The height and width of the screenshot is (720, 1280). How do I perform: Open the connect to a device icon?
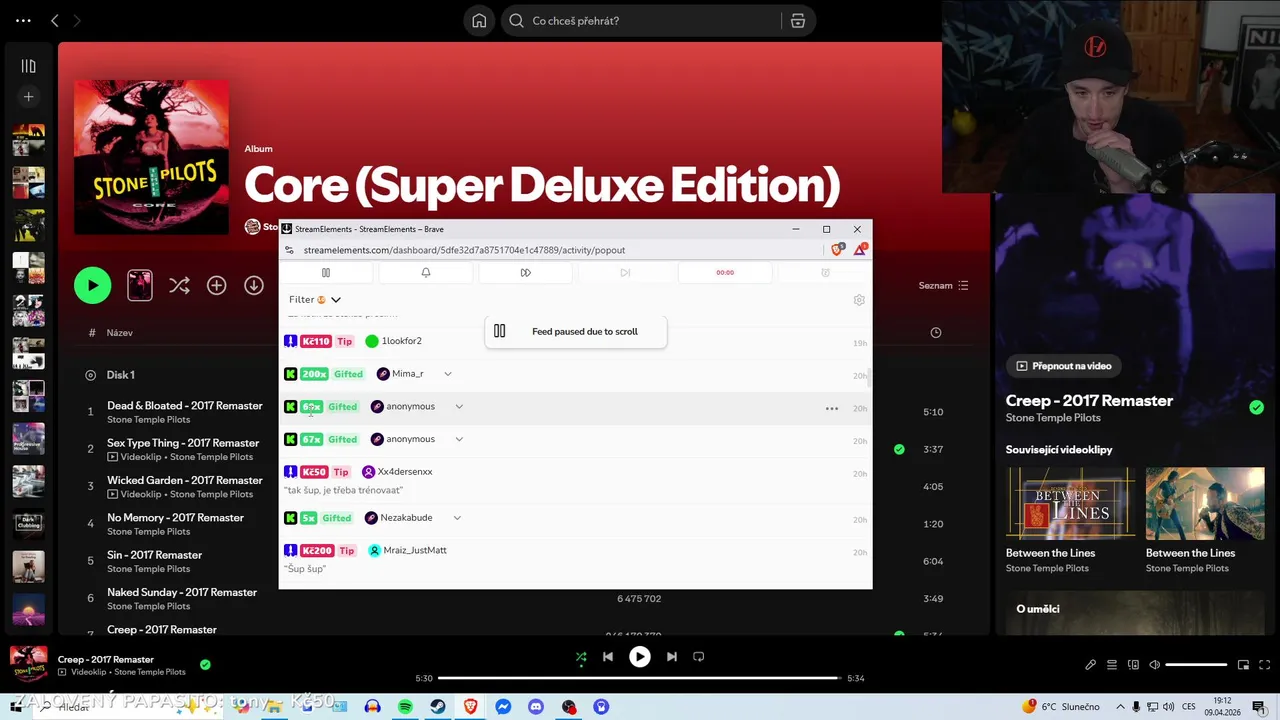point(1133,665)
